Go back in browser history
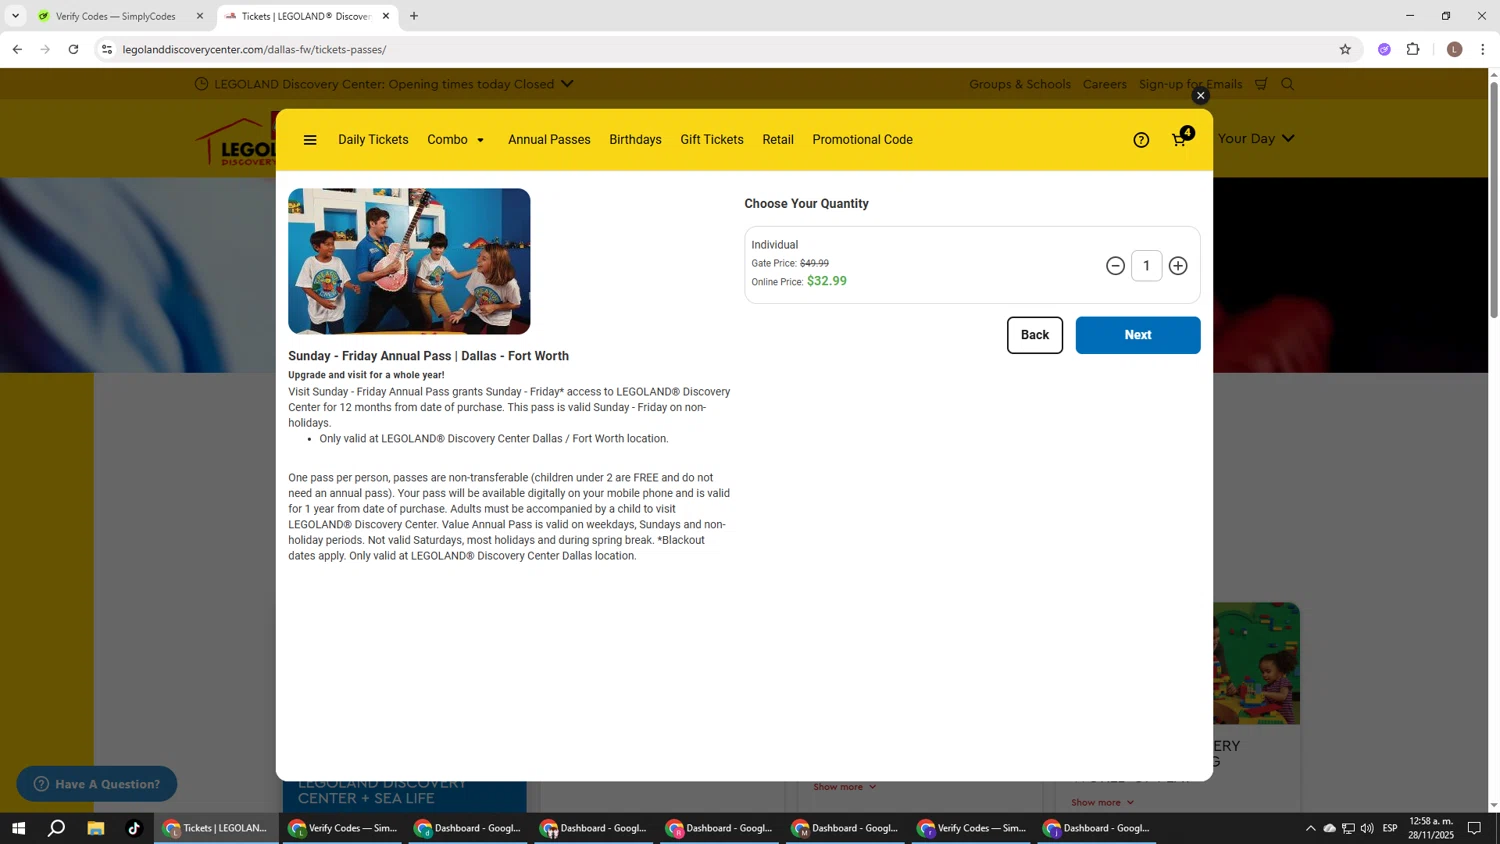 [17, 49]
